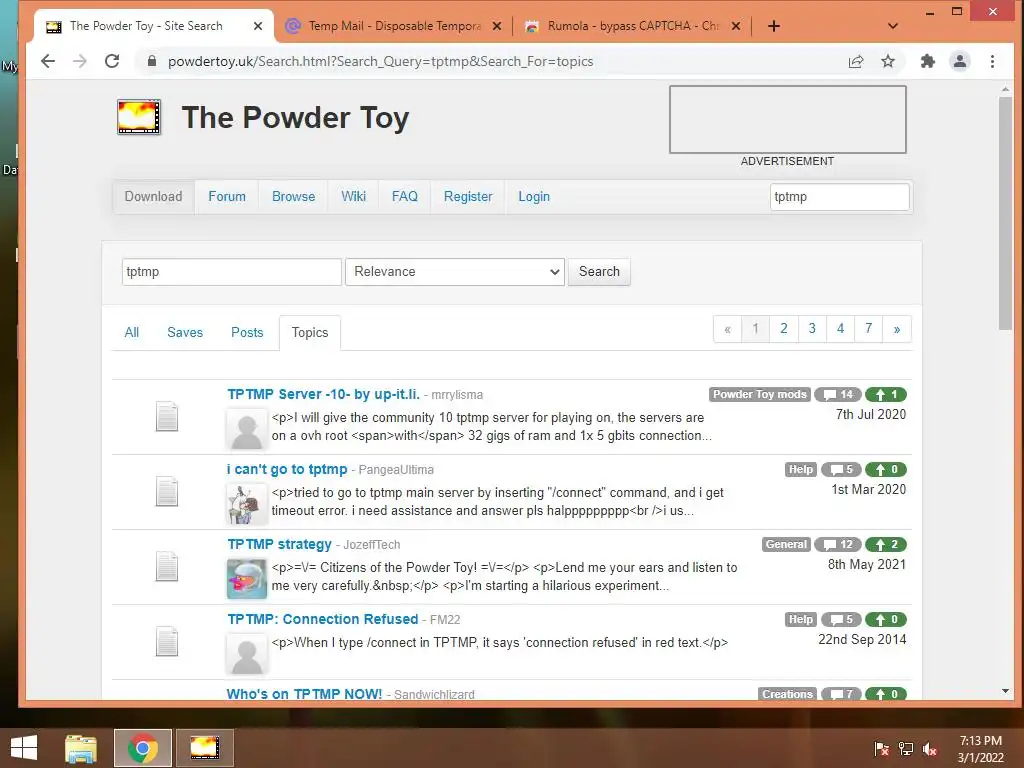The height and width of the screenshot is (768, 1024).
Task: Click document icon beside Connection Refused topic
Action: 167,642
